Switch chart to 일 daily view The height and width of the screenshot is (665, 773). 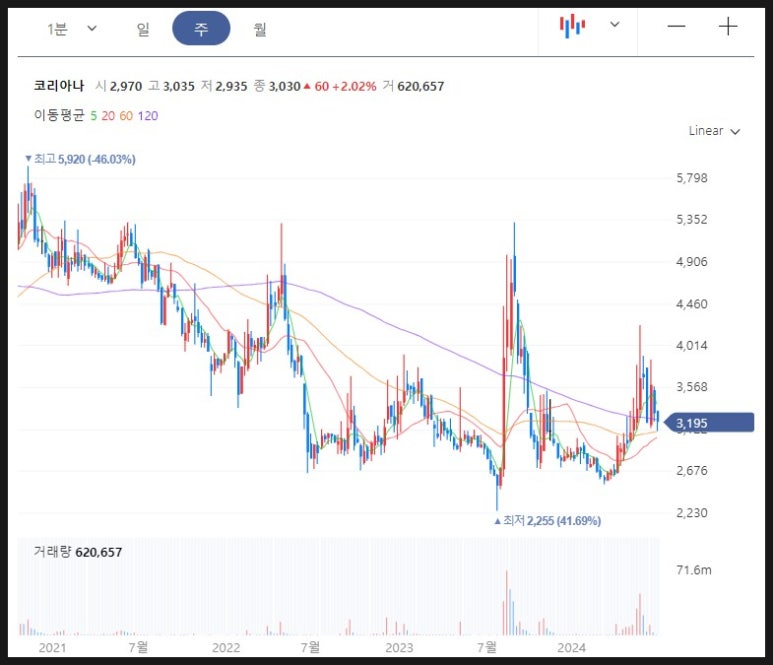pyautogui.click(x=143, y=29)
